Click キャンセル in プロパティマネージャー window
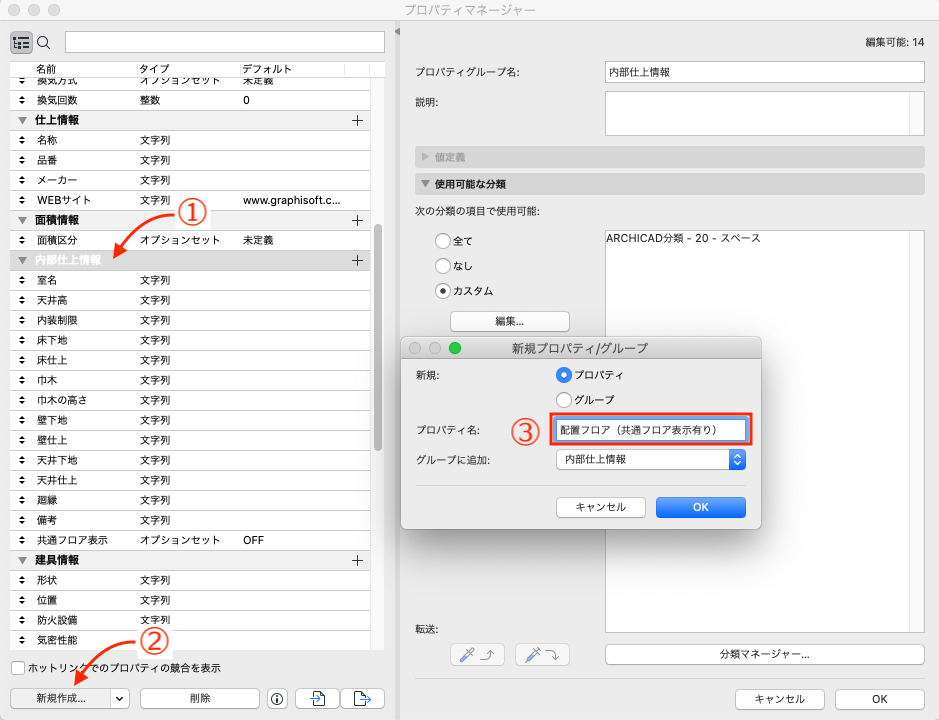The height and width of the screenshot is (720, 939). coord(780,699)
